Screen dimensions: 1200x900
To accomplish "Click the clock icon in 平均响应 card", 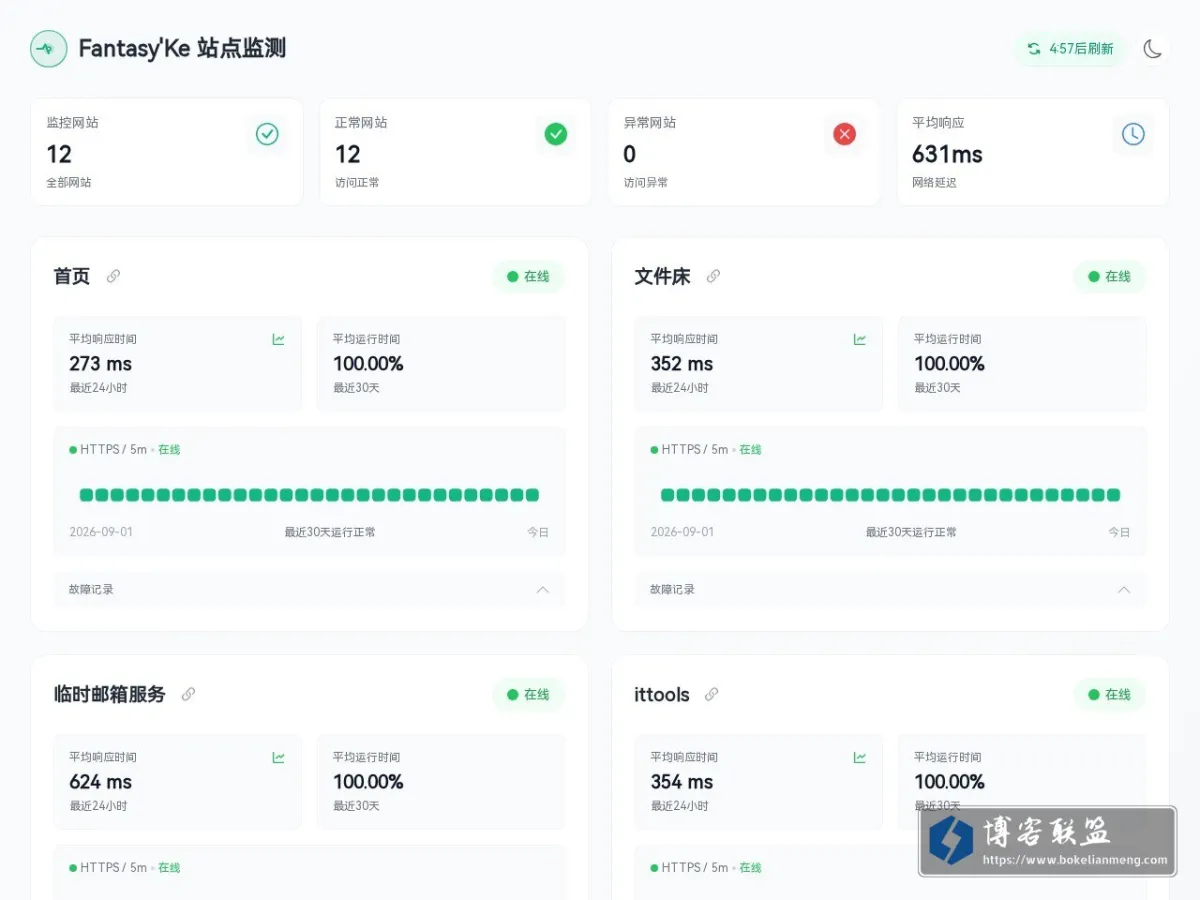I will (x=1133, y=134).
